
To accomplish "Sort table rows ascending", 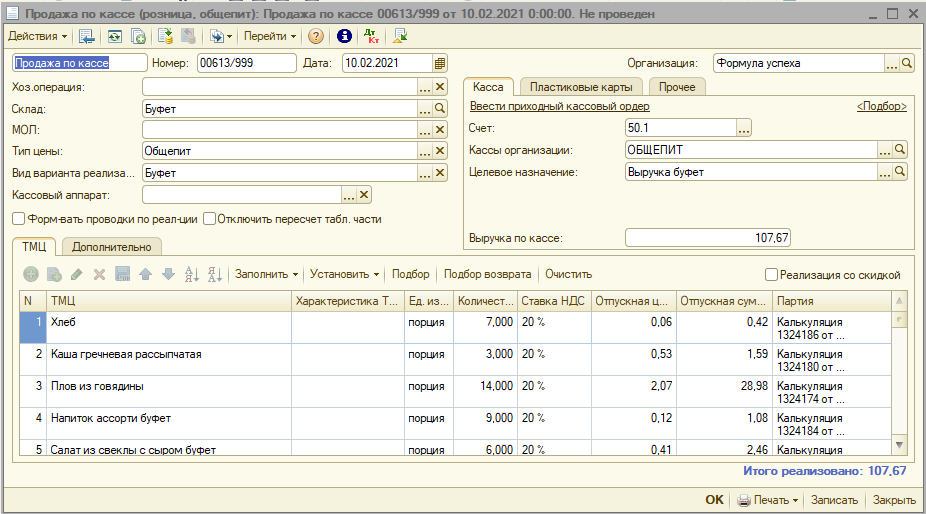I will (193, 274).
